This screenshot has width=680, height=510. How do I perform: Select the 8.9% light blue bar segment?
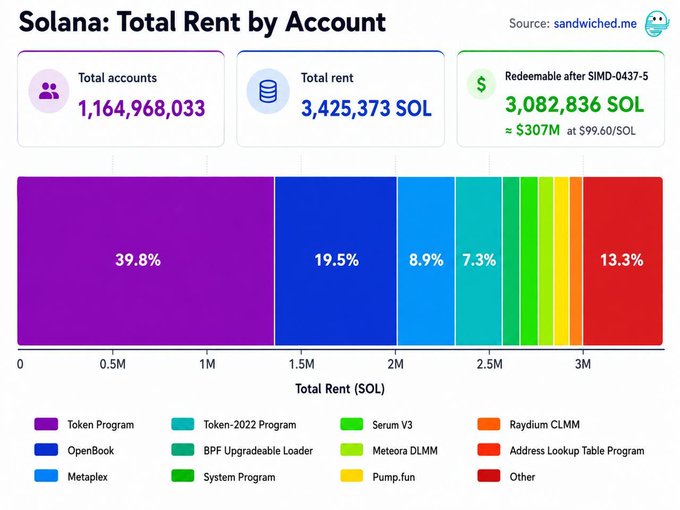click(x=426, y=261)
